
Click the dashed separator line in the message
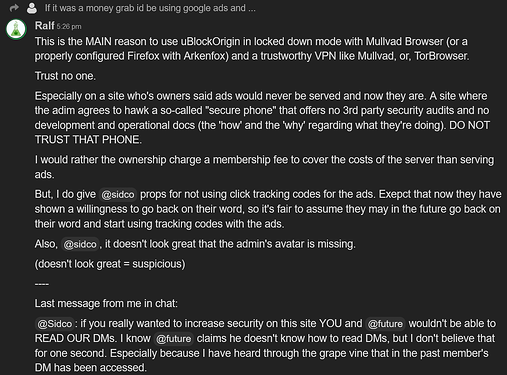pos(42,284)
